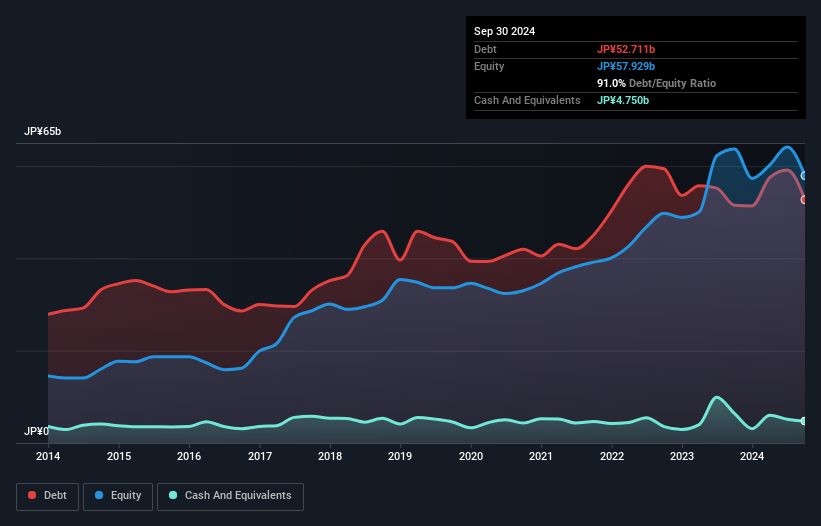
Task: Click the blue Equity endpoint marker
Action: (804, 176)
